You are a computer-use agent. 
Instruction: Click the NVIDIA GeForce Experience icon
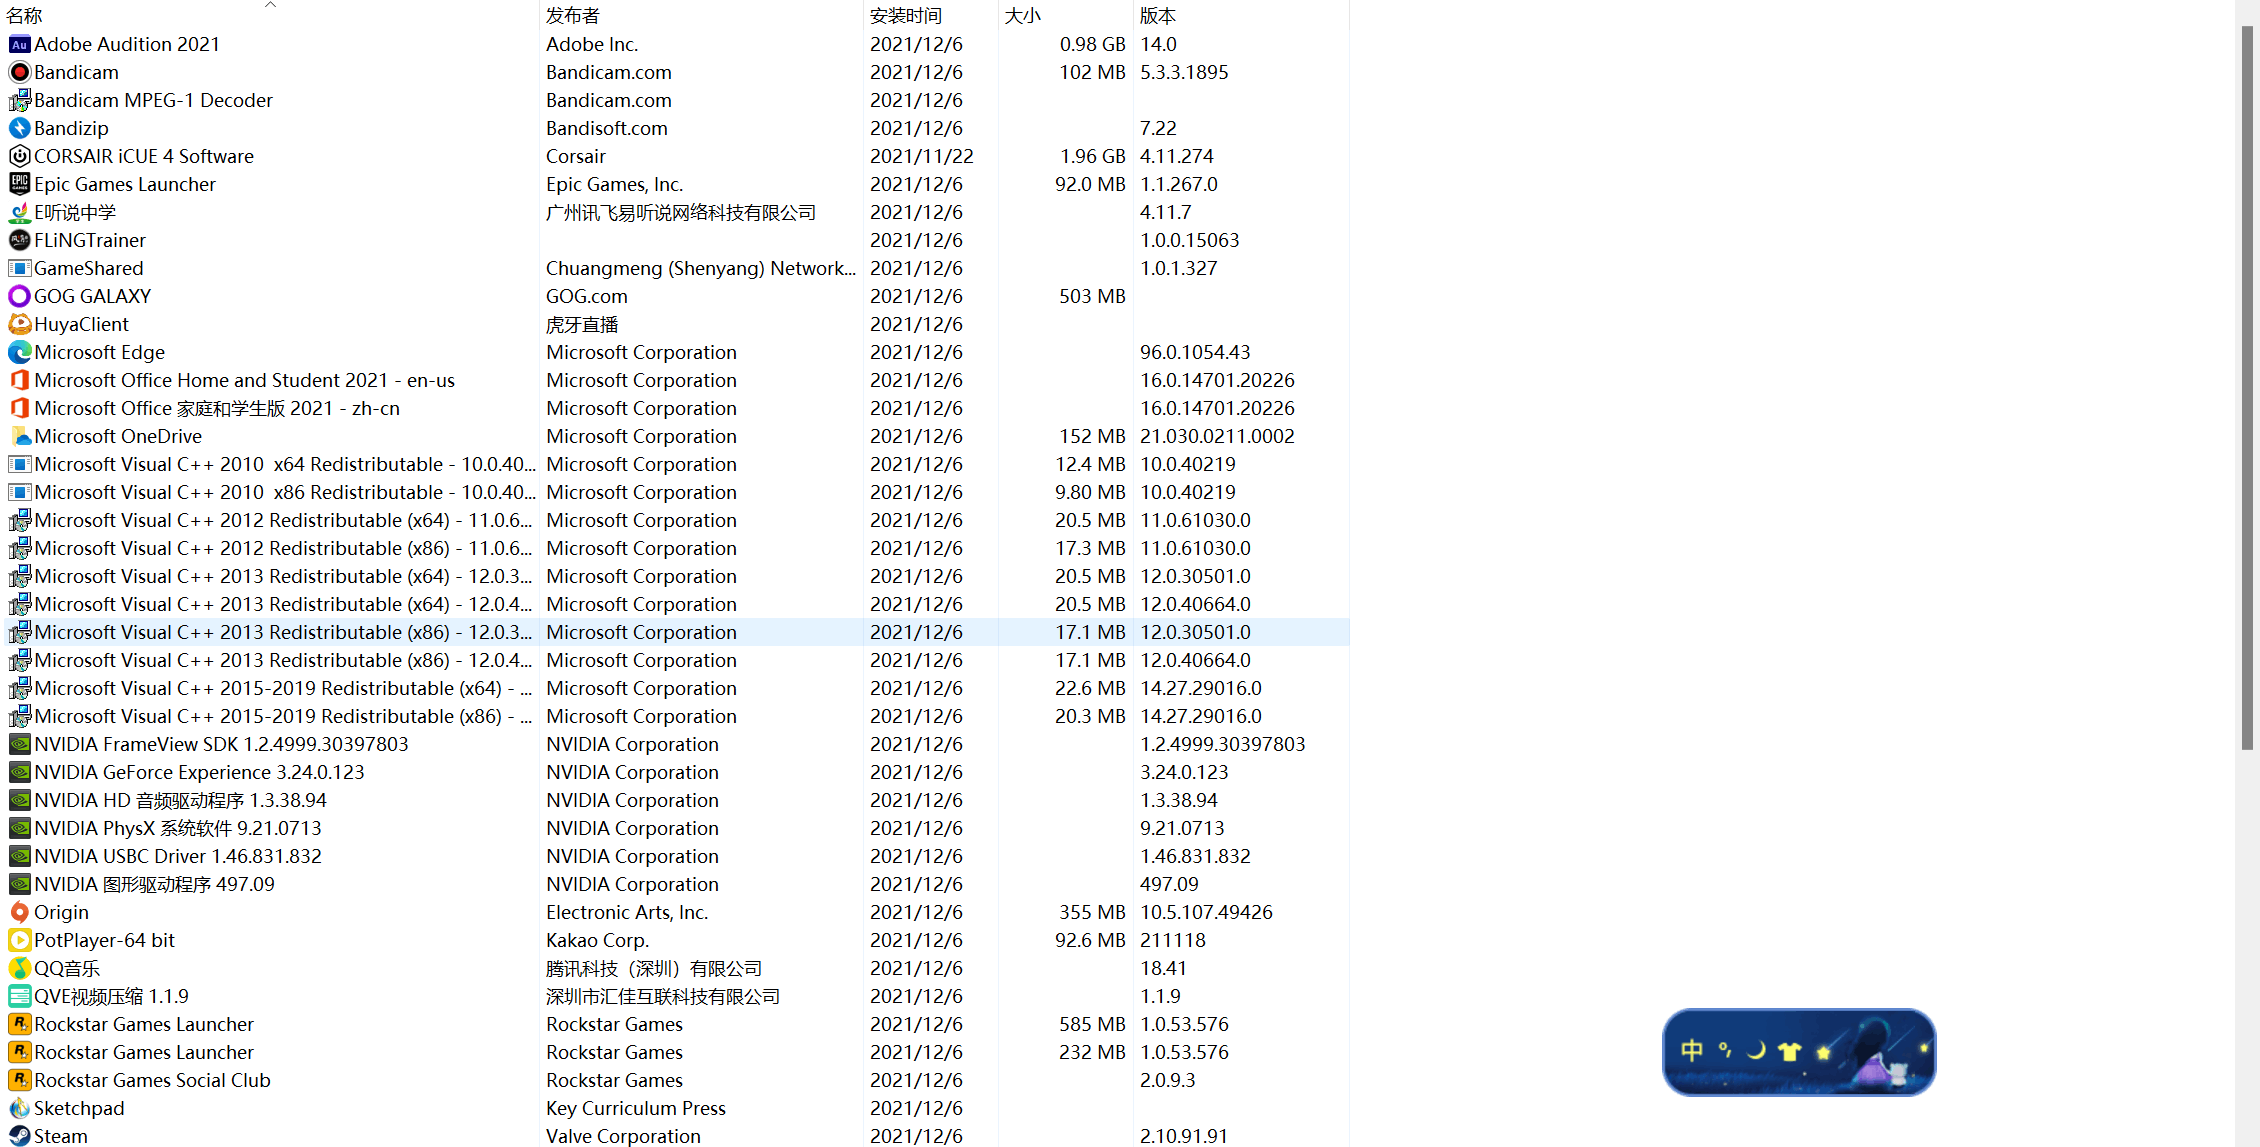coord(19,772)
